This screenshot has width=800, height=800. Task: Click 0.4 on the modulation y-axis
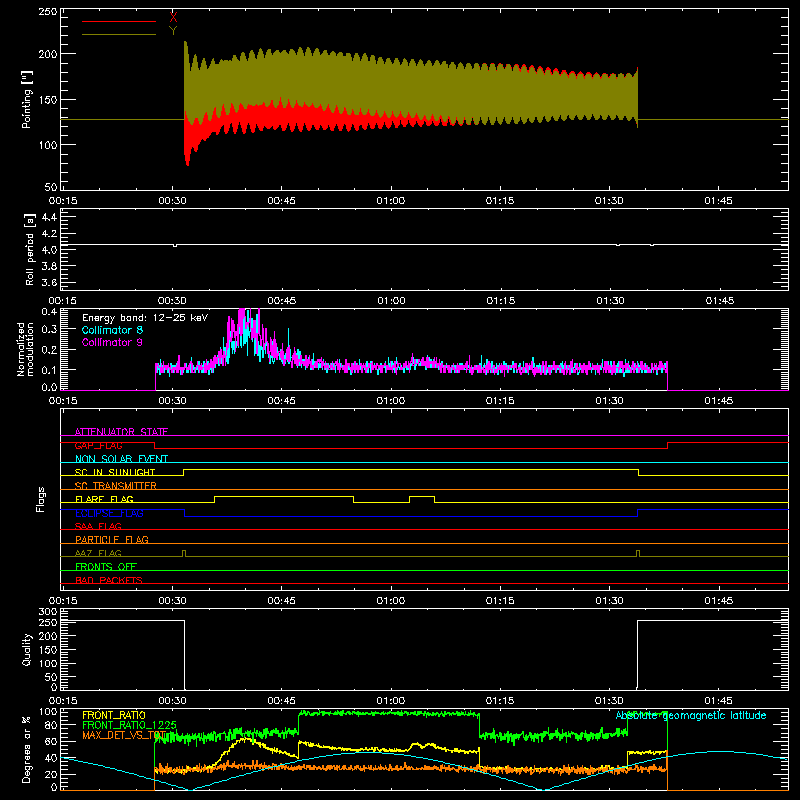[49, 311]
